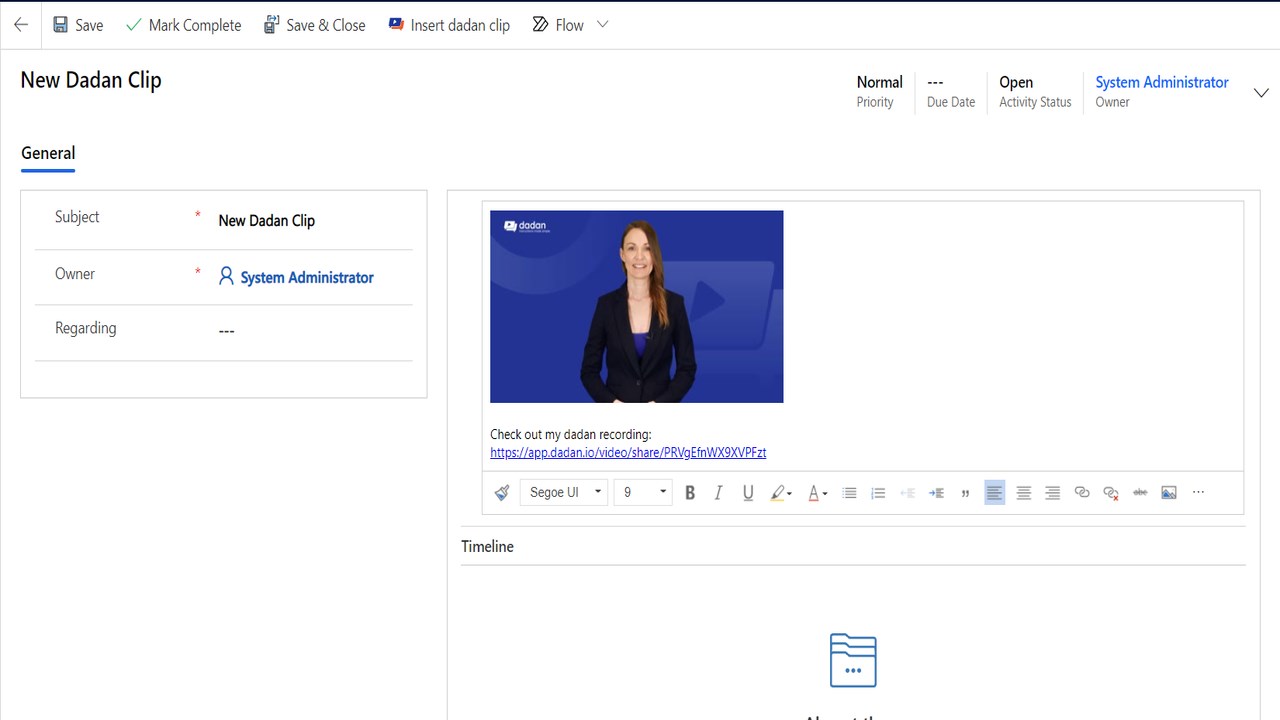The width and height of the screenshot is (1280, 720).
Task: Open the font size dropdown
Action: coord(643,492)
